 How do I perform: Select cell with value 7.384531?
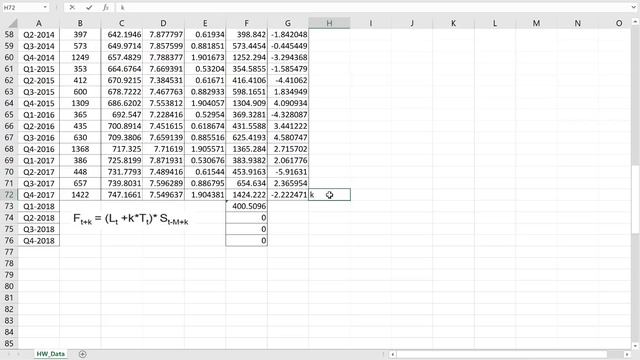[x=163, y=80]
